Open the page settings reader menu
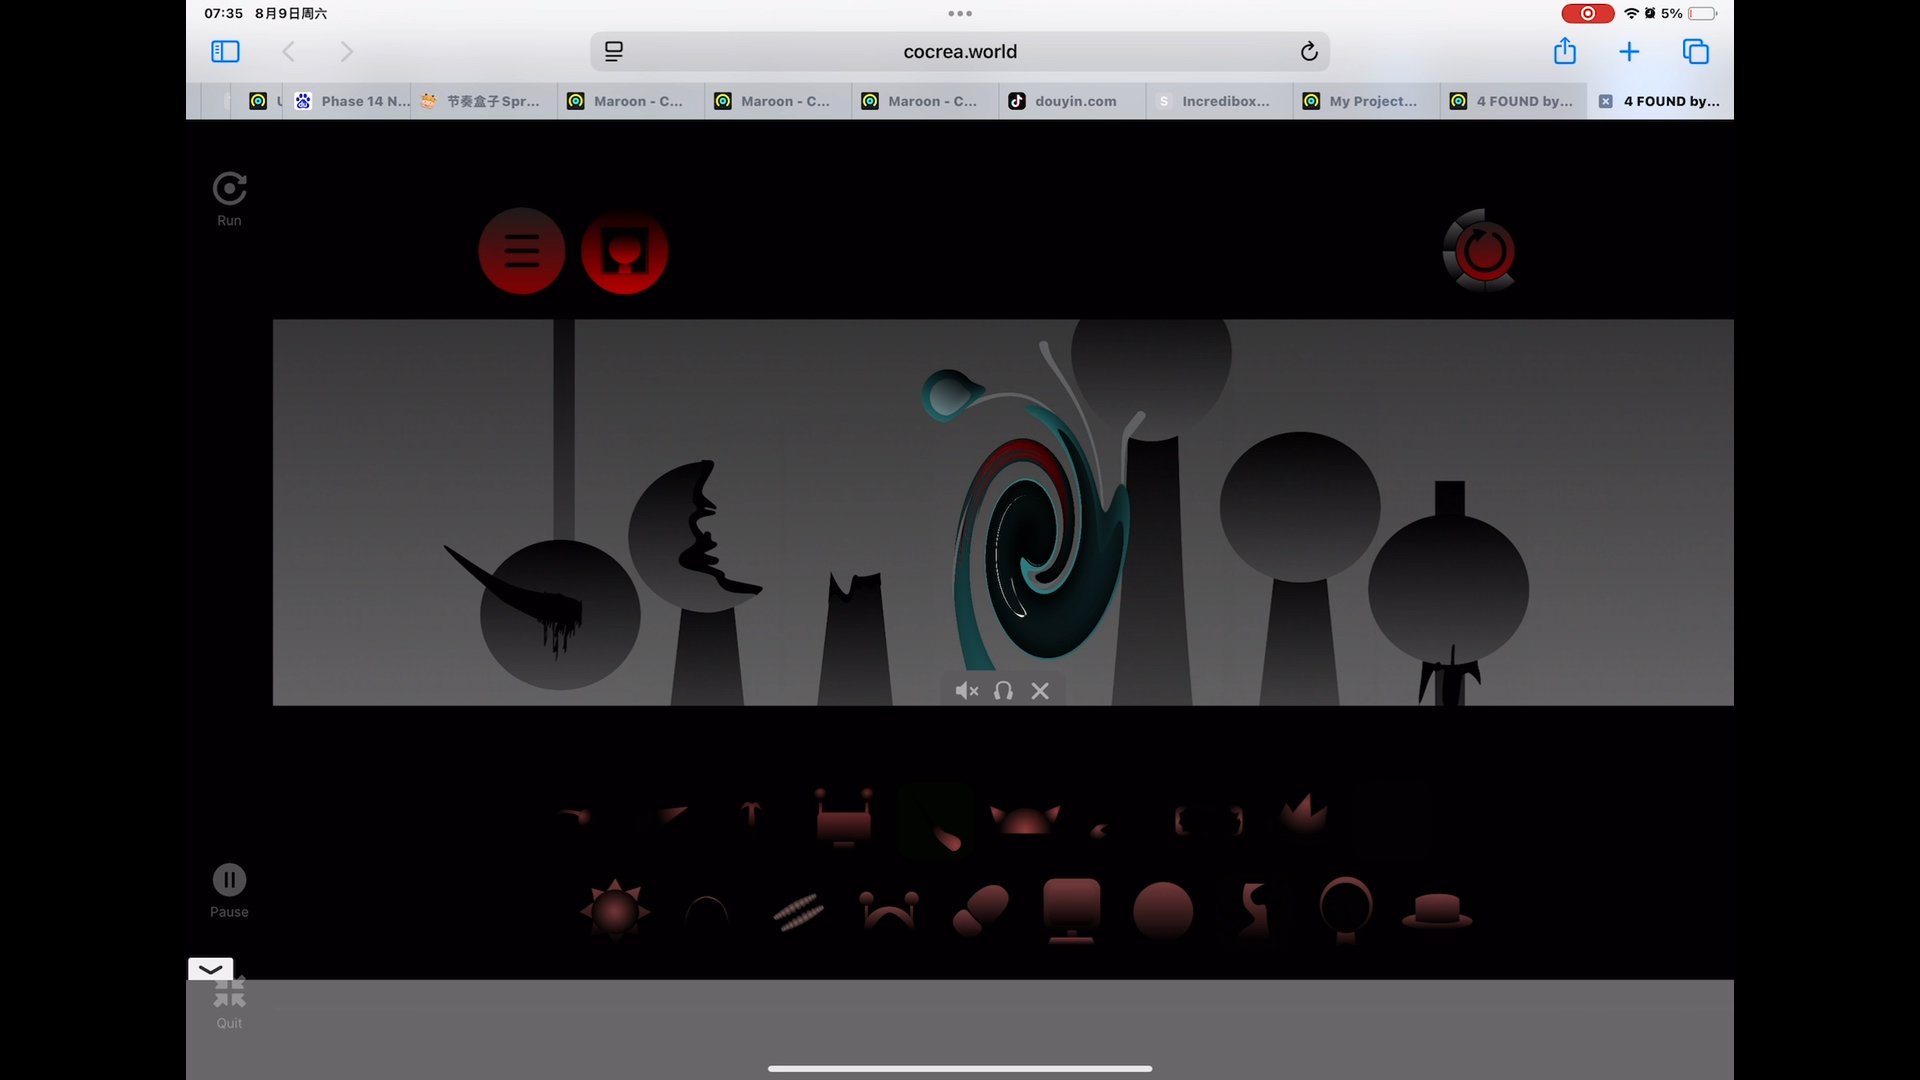Image resolution: width=1920 pixels, height=1080 pixels. click(614, 51)
